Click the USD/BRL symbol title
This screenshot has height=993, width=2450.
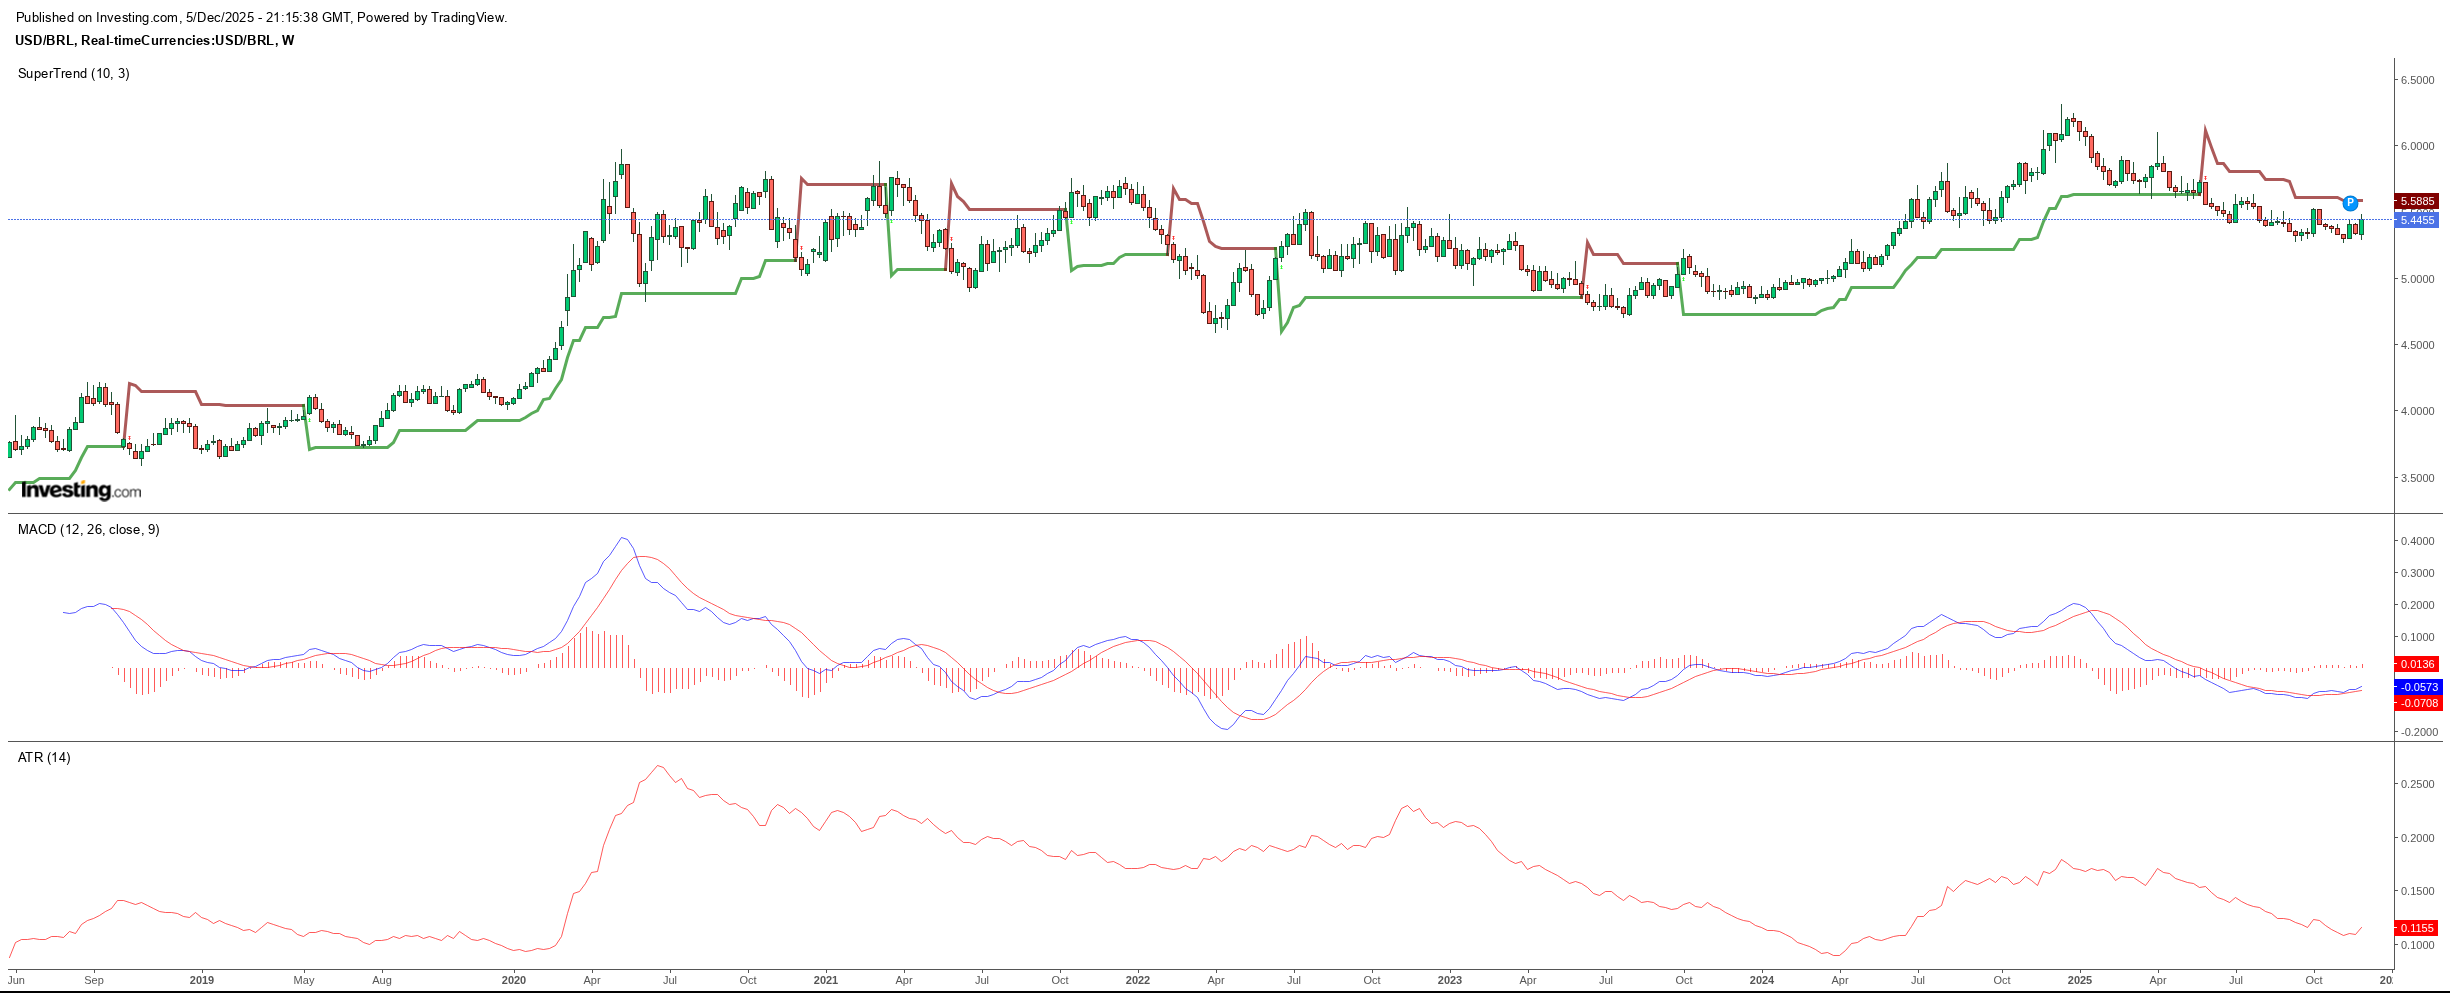[x=154, y=40]
